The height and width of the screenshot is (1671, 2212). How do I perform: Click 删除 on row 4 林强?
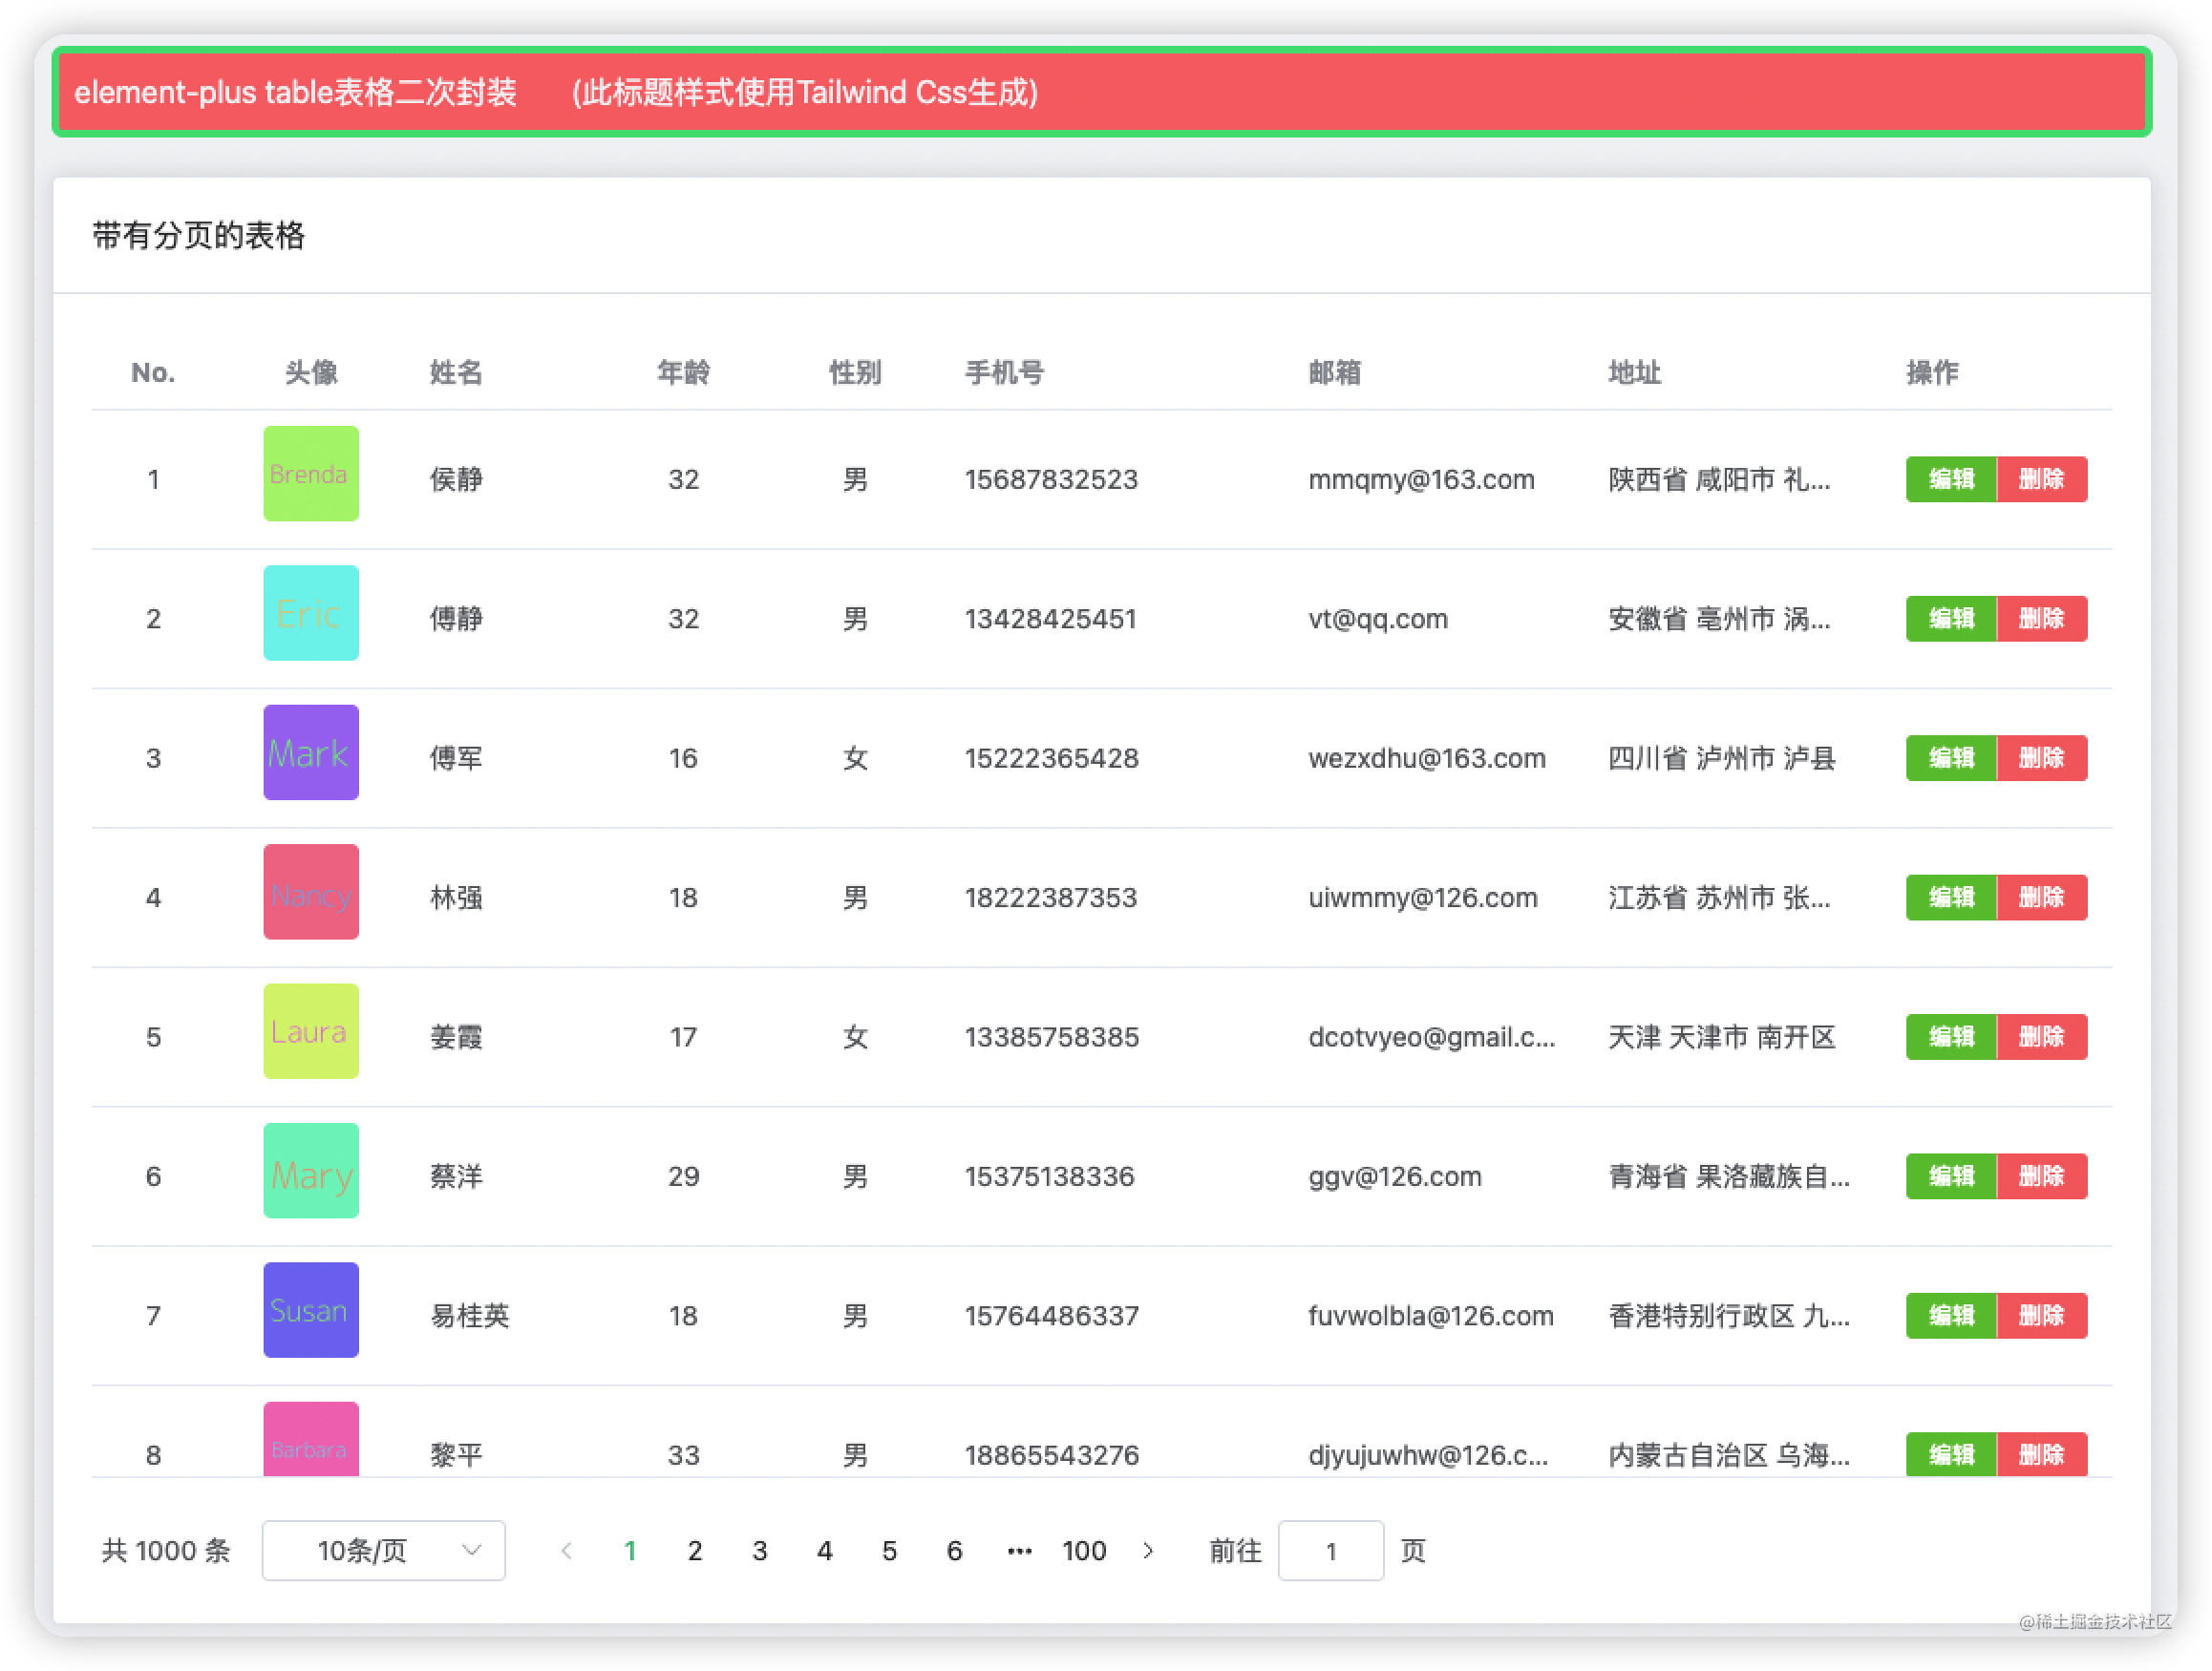pyautogui.click(x=2041, y=898)
